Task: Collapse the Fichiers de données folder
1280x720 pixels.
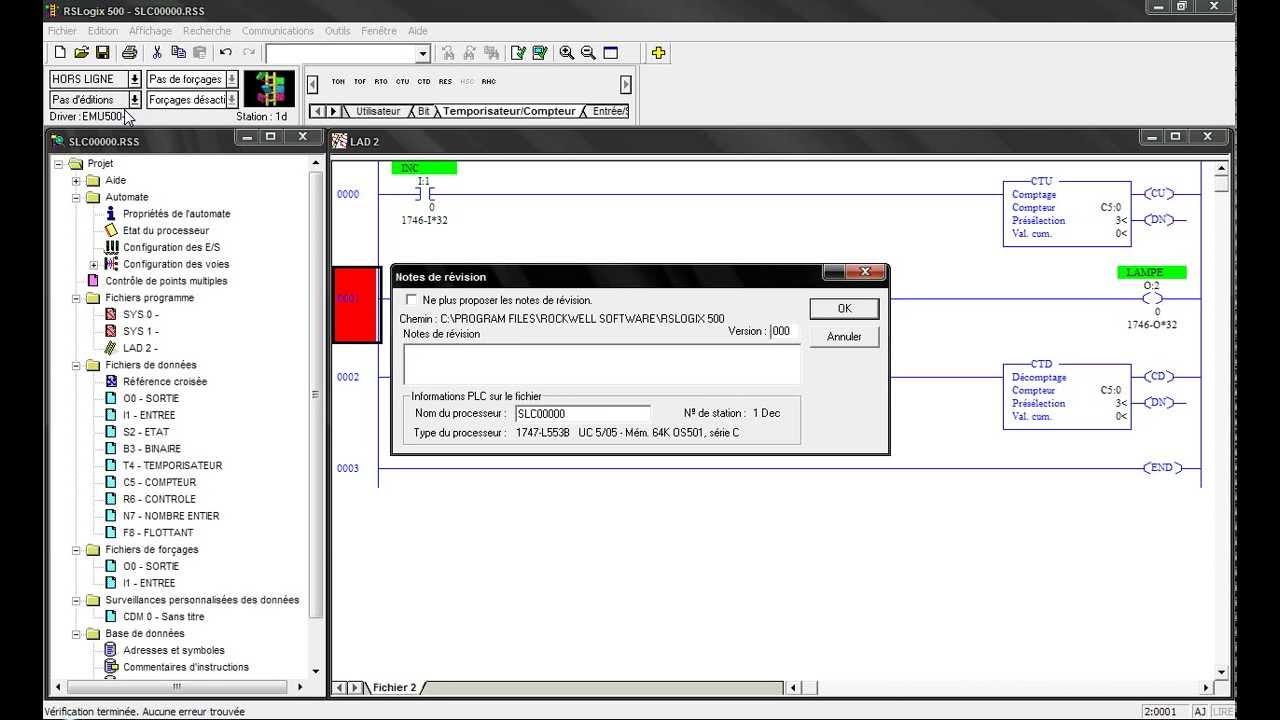Action: 76,365
